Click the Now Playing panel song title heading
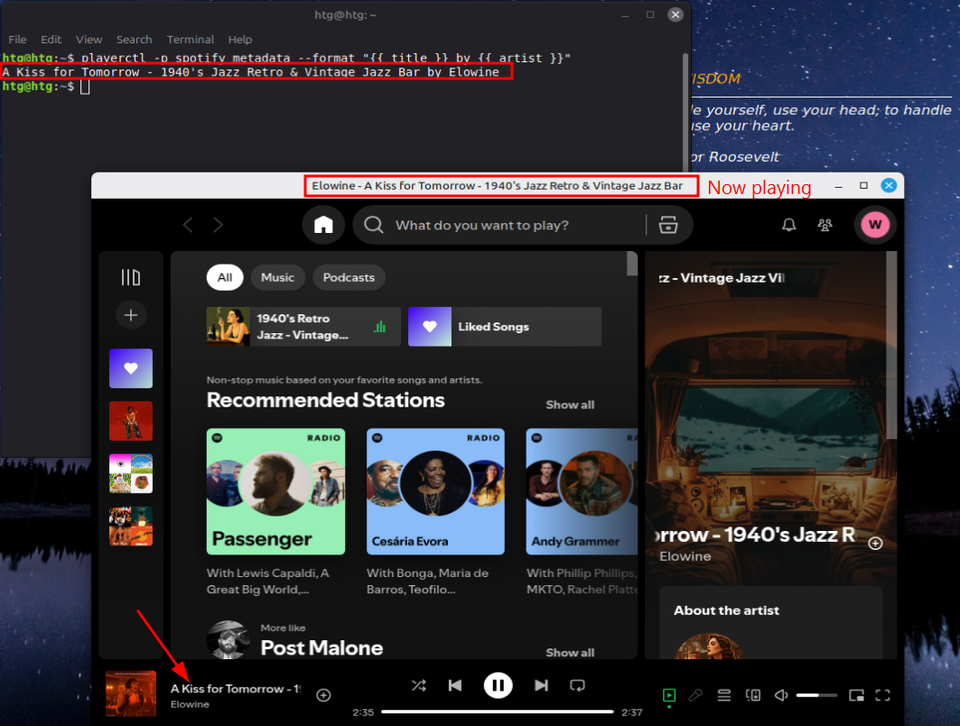The width and height of the screenshot is (960, 726). (757, 535)
